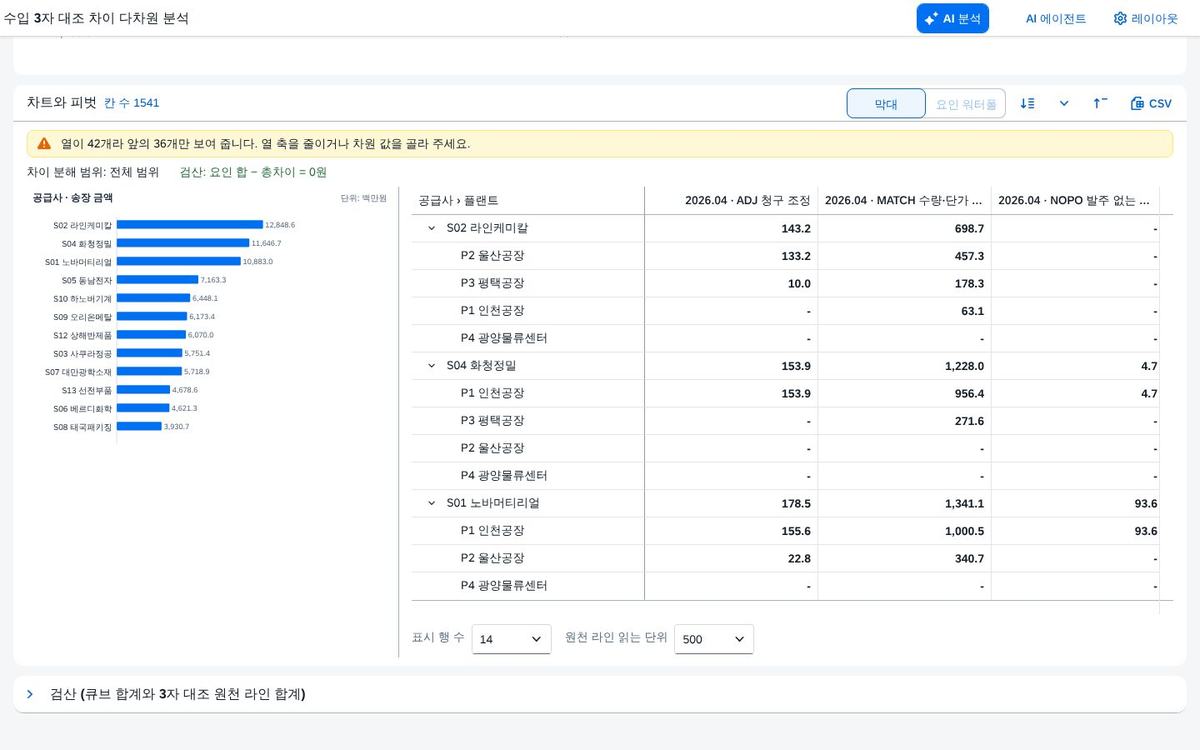Viewport: 1200px width, 750px height.
Task: Click the 칸 수 1541 cell count text
Action: click(x=132, y=103)
